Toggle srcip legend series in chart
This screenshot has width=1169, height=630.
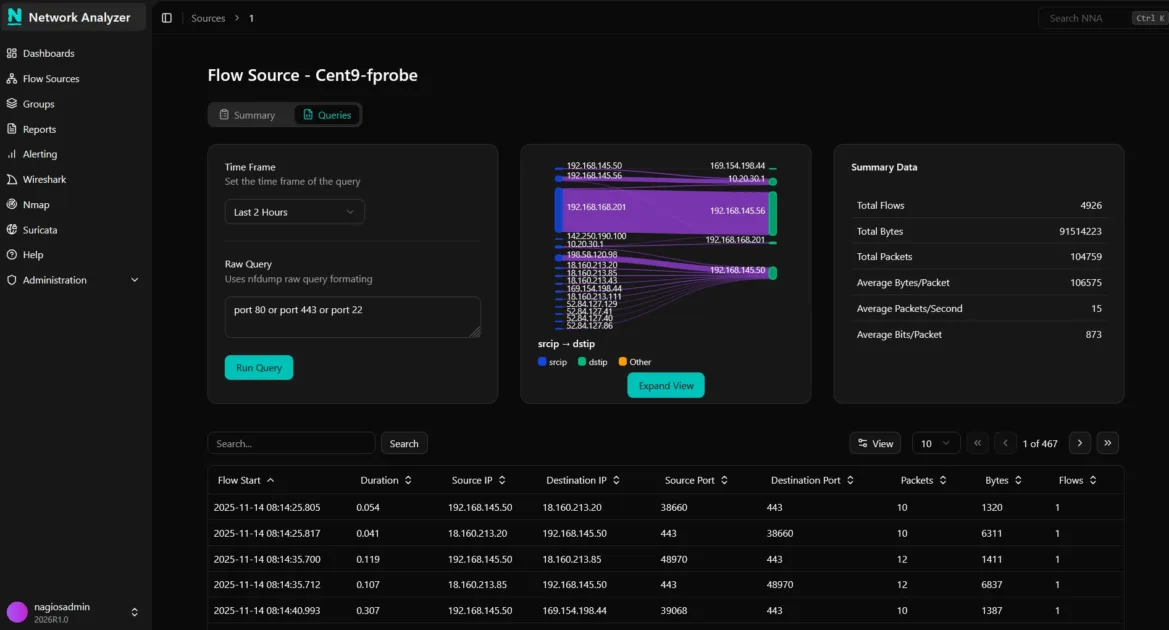551,362
